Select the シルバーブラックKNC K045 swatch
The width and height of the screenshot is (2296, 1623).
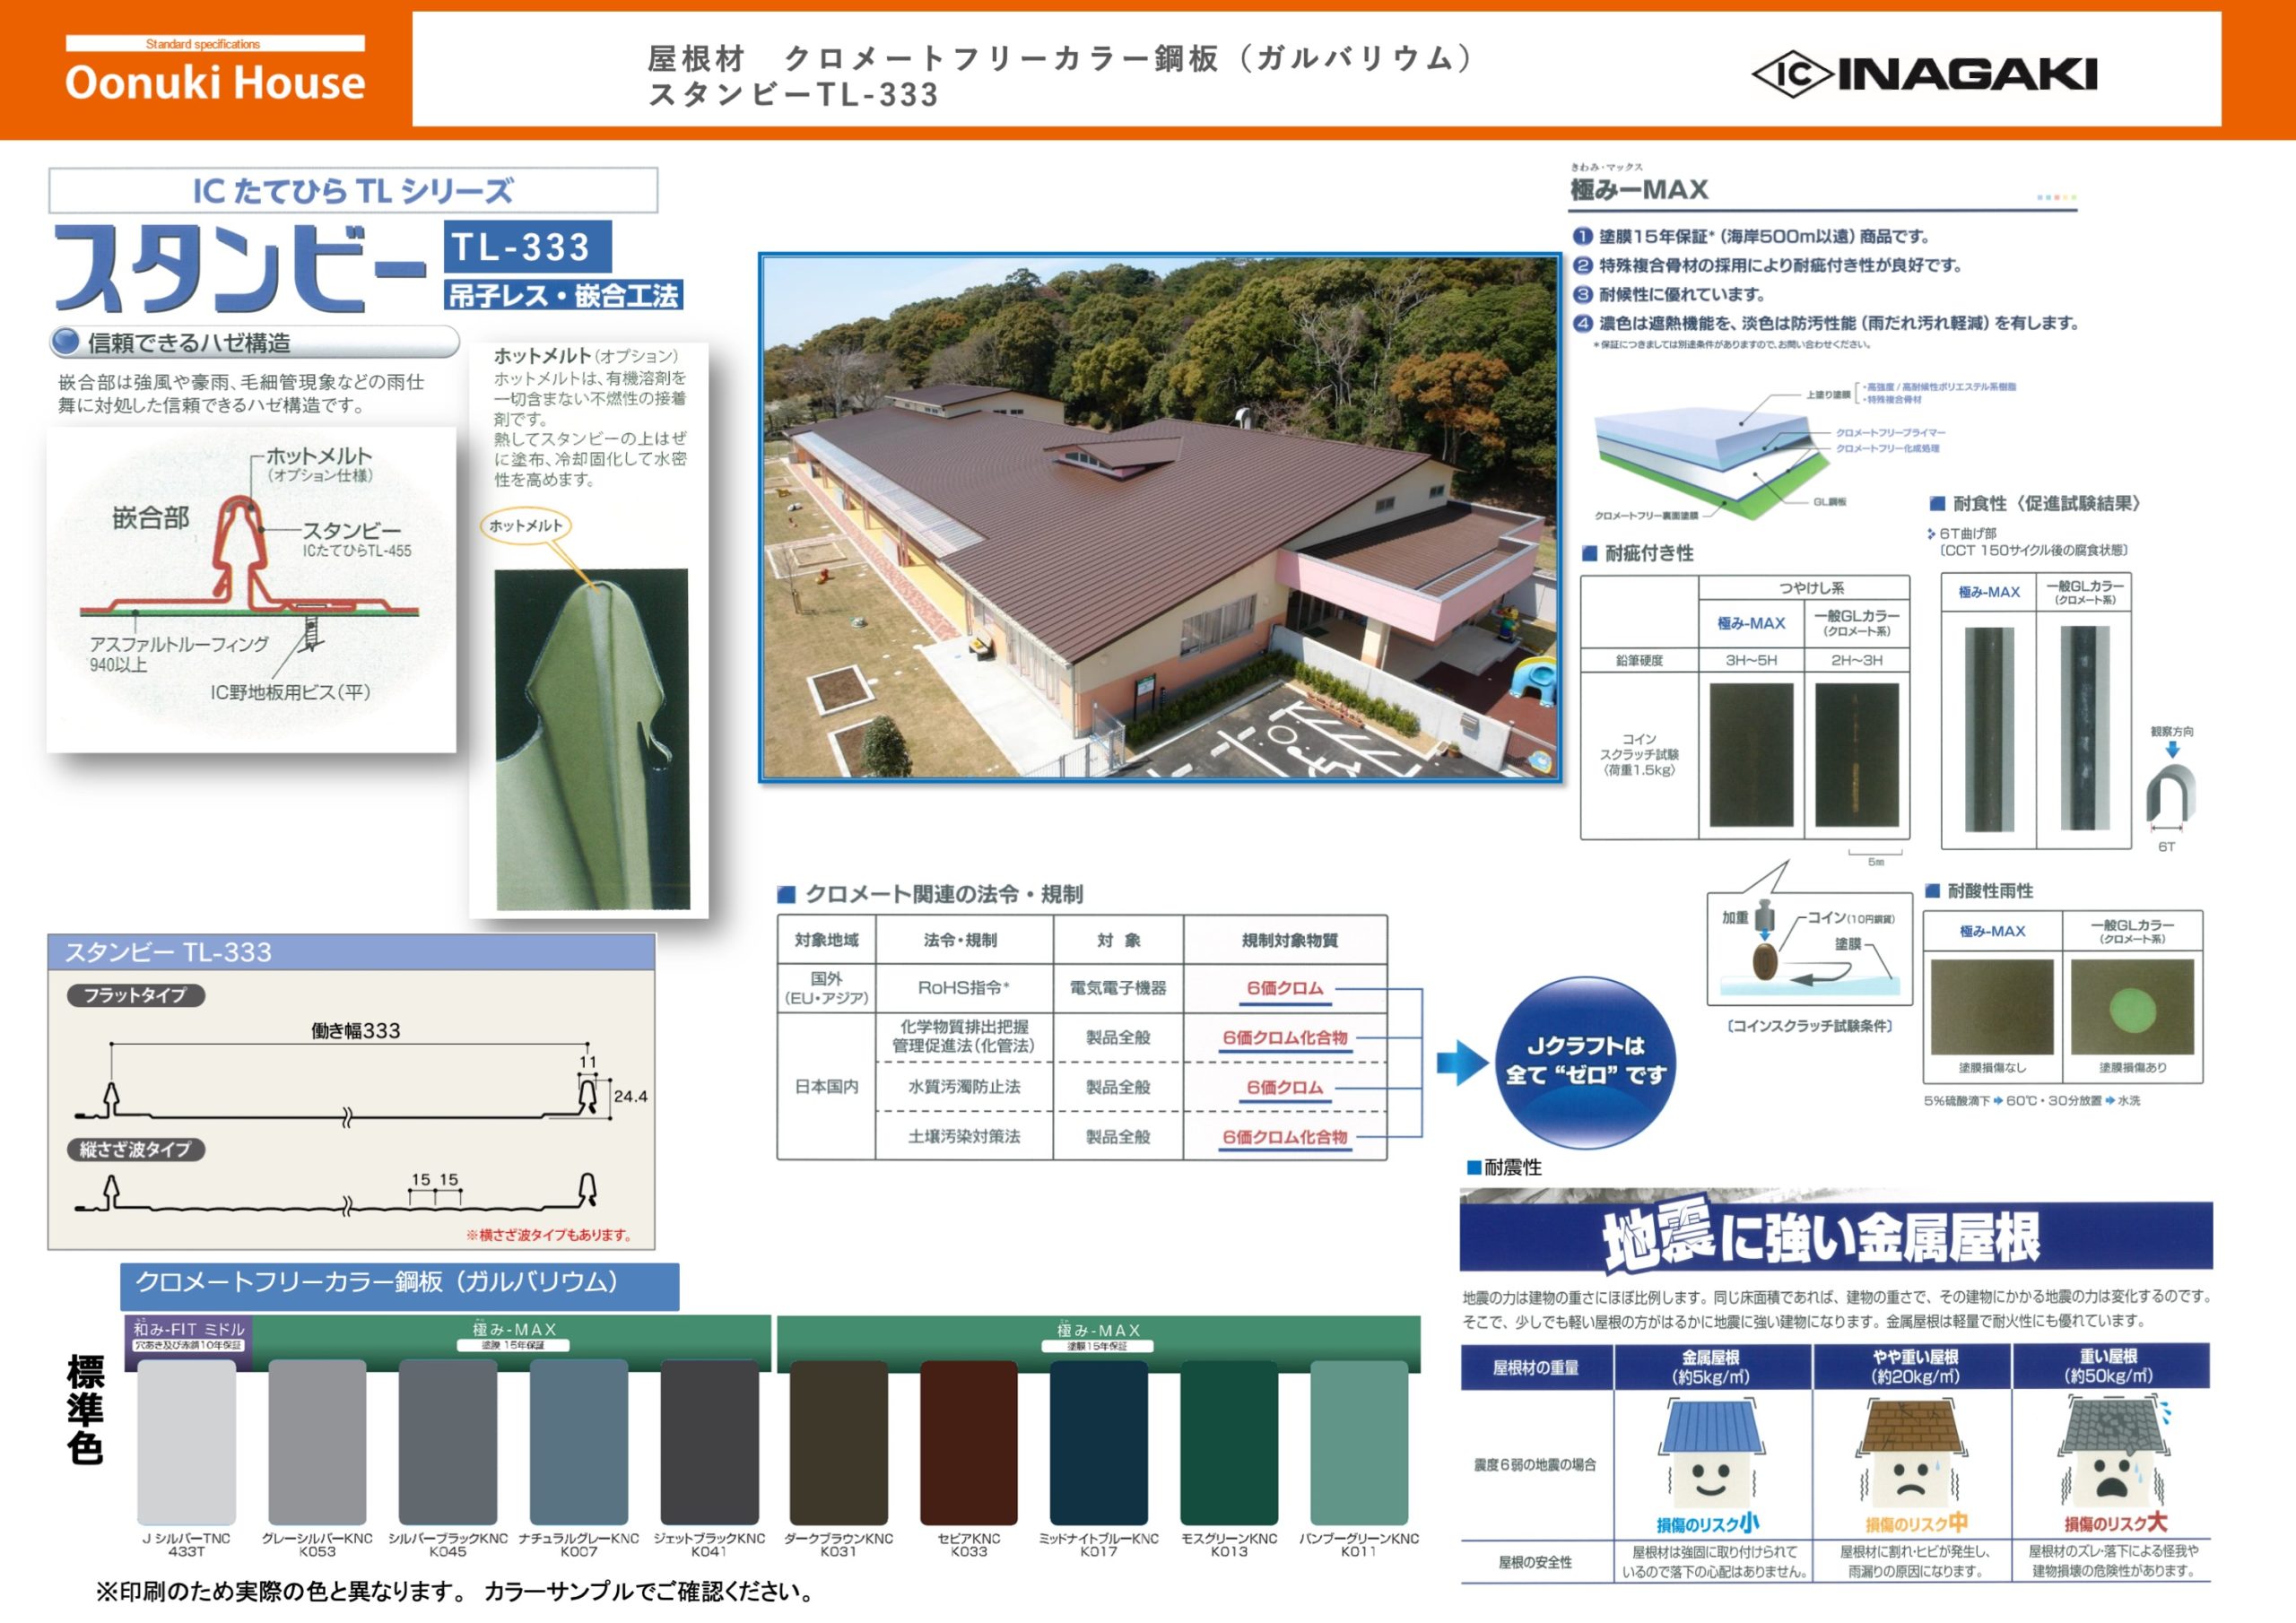pos(447,1441)
